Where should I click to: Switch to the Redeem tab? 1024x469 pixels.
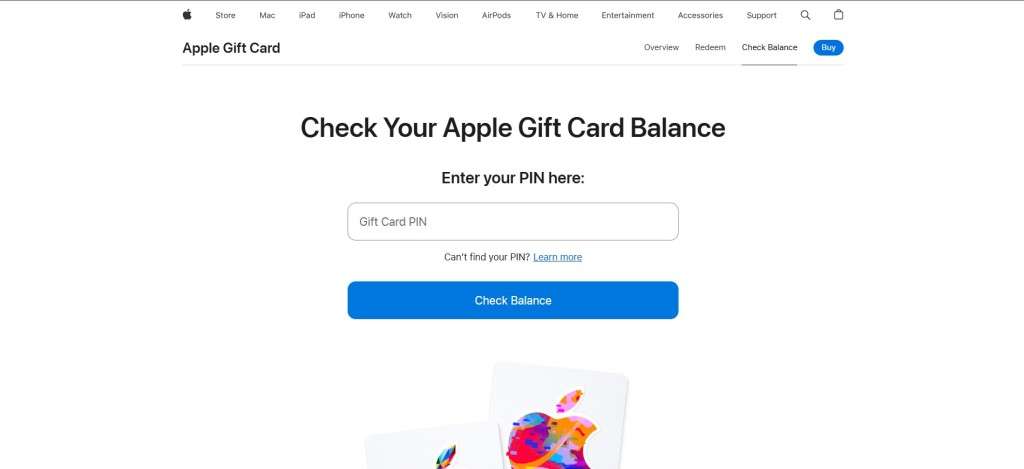[x=710, y=47]
